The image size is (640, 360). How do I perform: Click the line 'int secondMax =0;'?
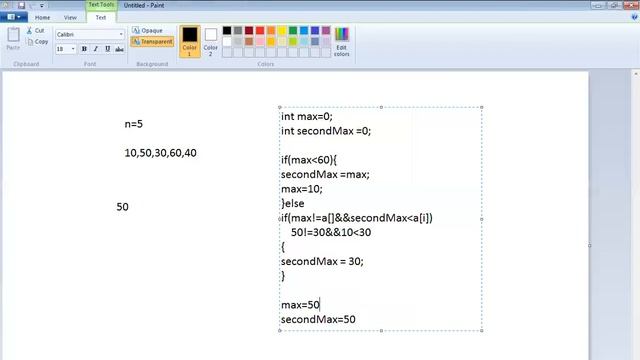[326, 131]
